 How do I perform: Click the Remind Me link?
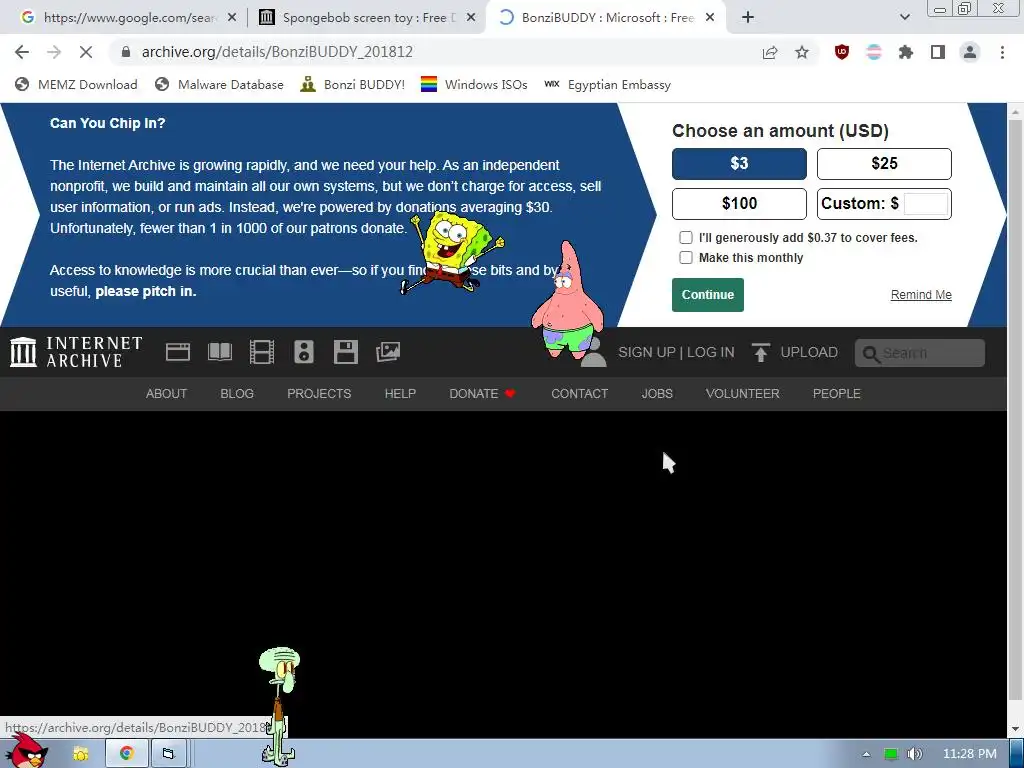(921, 295)
